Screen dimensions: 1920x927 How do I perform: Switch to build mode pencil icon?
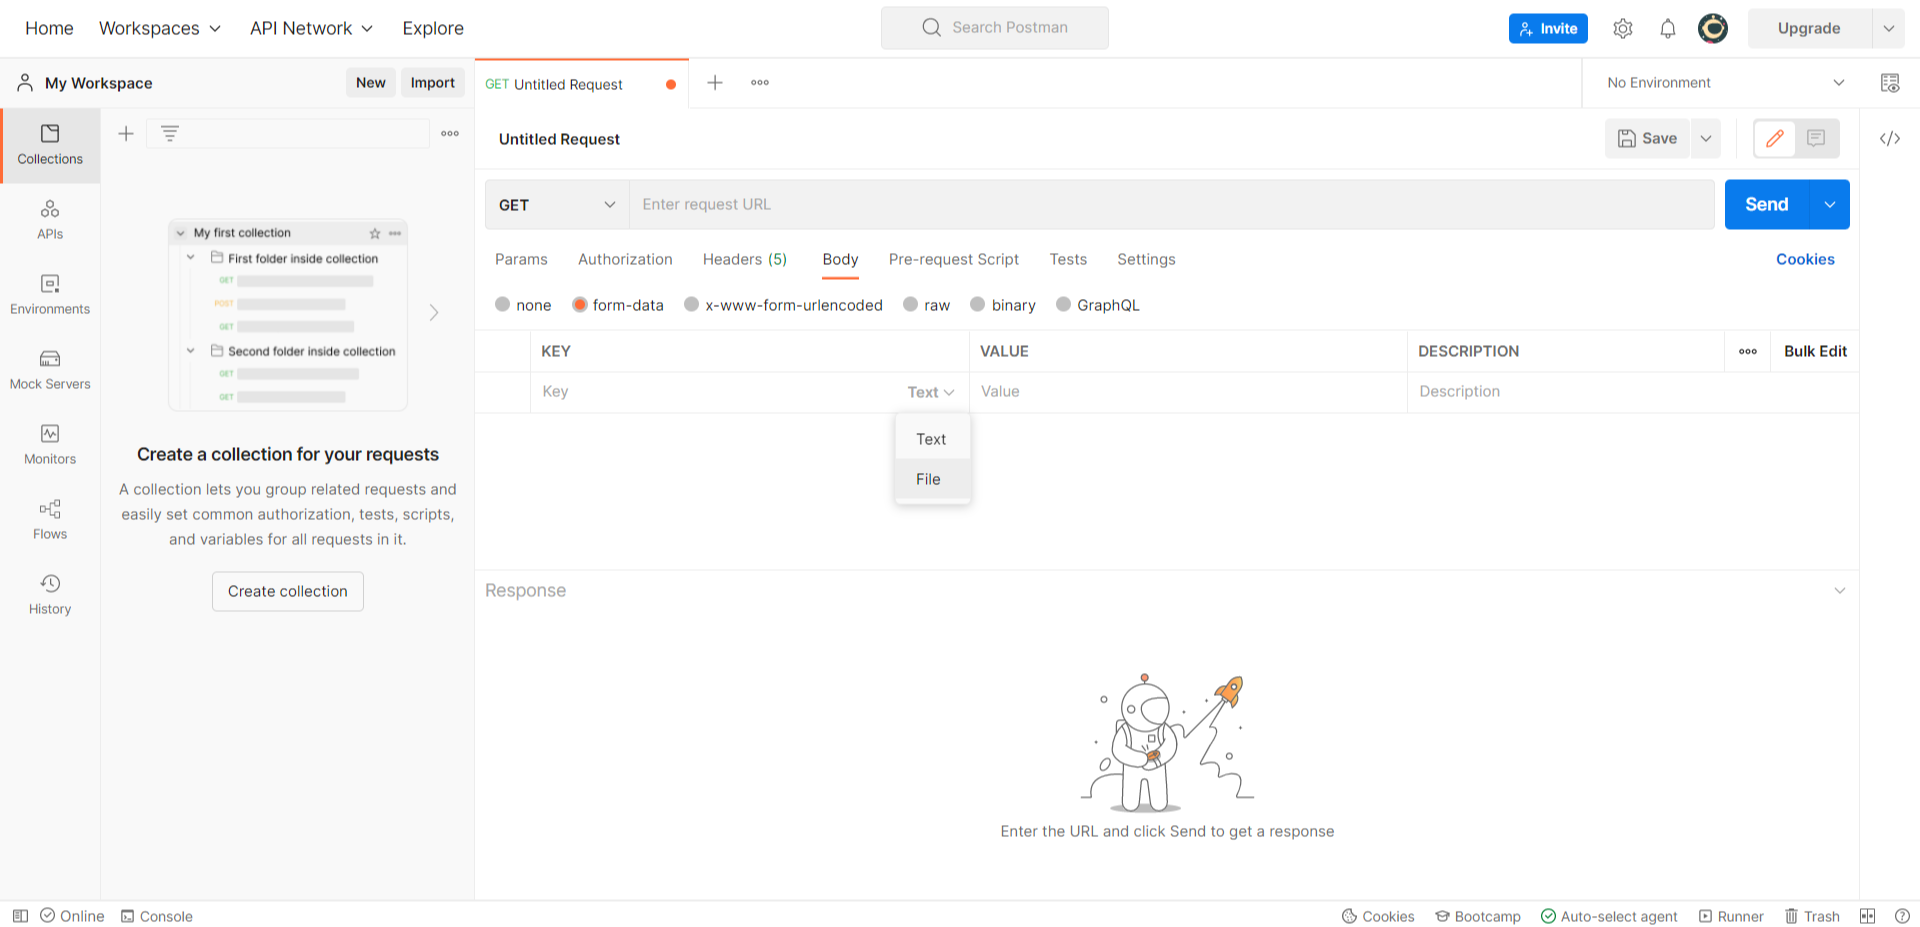[x=1775, y=139]
